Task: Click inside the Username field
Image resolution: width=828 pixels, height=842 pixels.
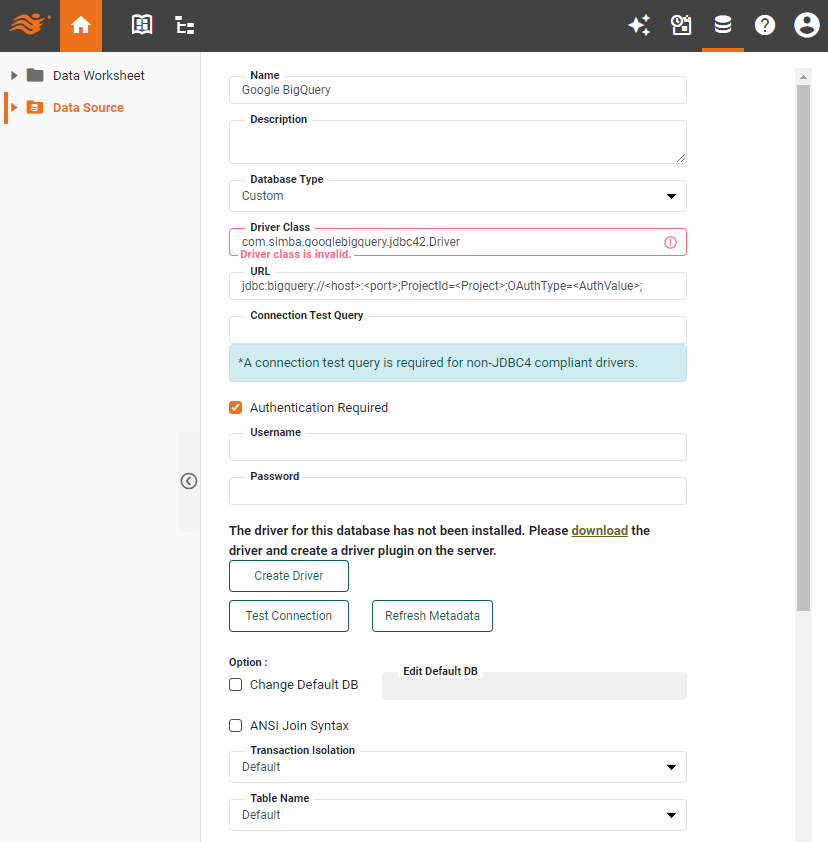Action: point(457,447)
